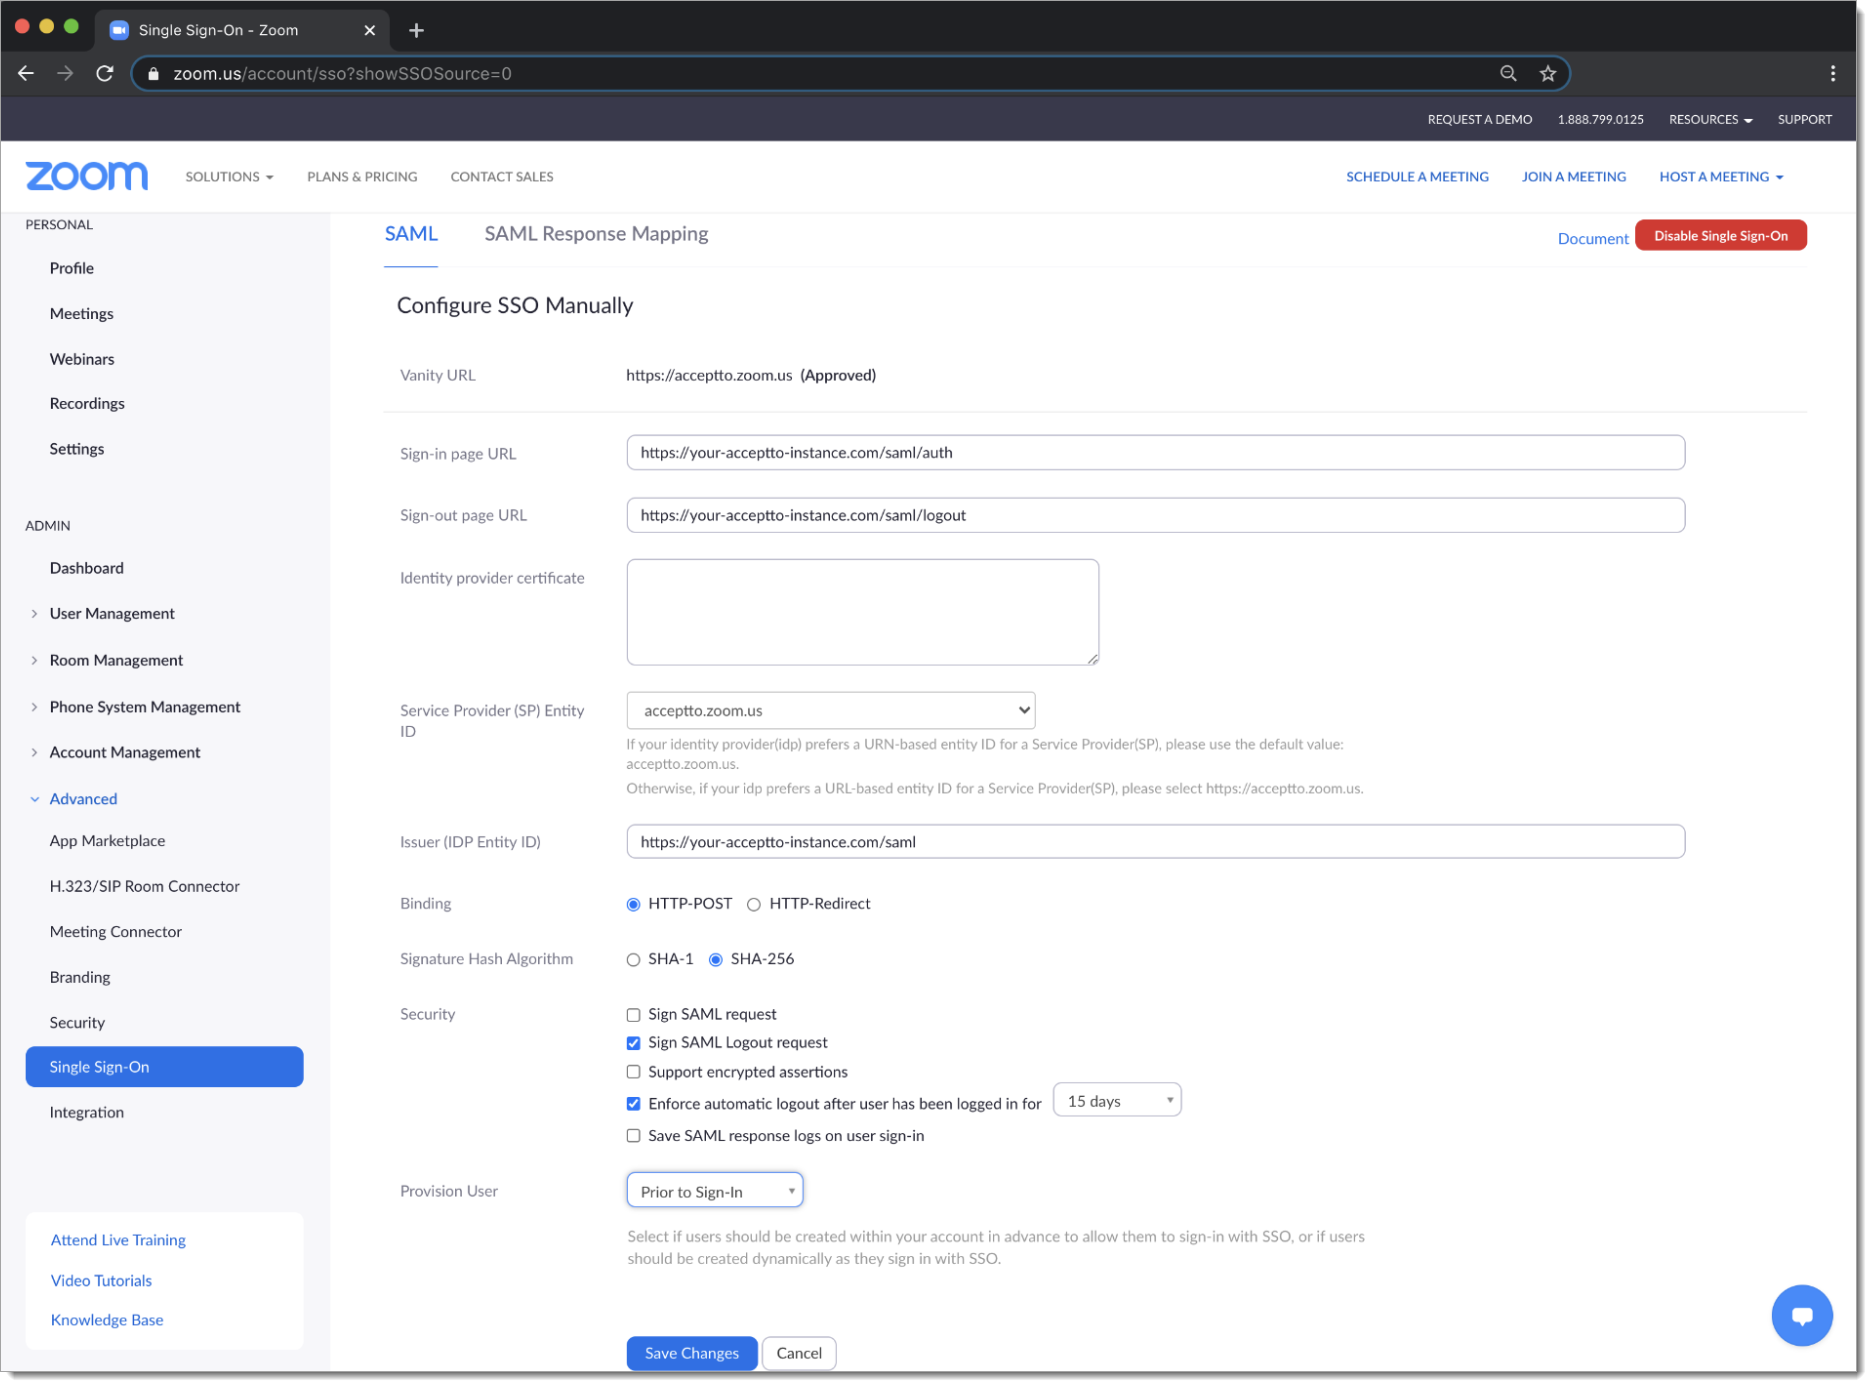Viewport: 1872px width, 1387px height.
Task: Select Single Sign-On in sidebar
Action: click(x=164, y=1067)
